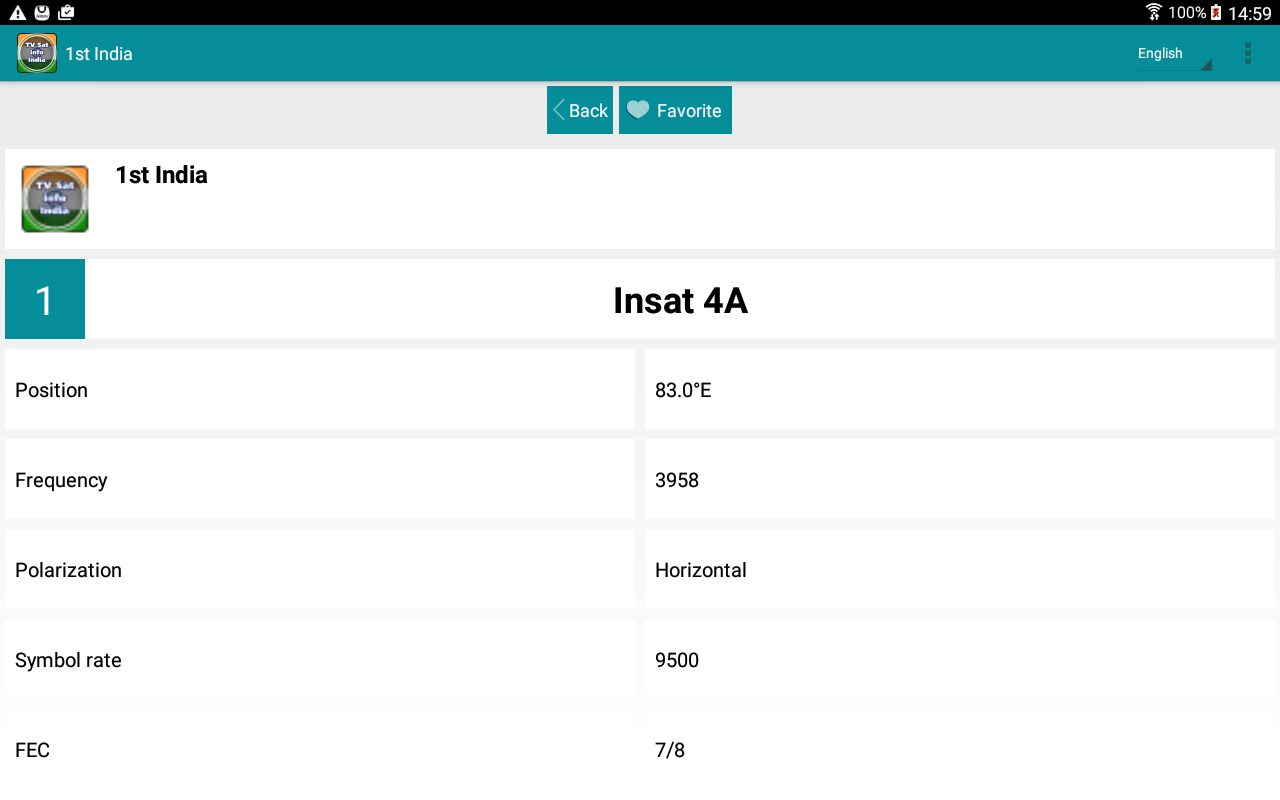Tap the TV Sat Info India app icon in title bar
Image resolution: width=1280 pixels, height=800 pixels.
tap(37, 53)
